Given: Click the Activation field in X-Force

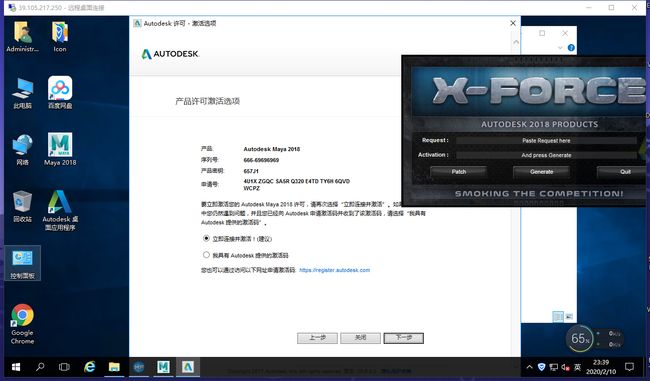Looking at the screenshot, I should 546,155.
